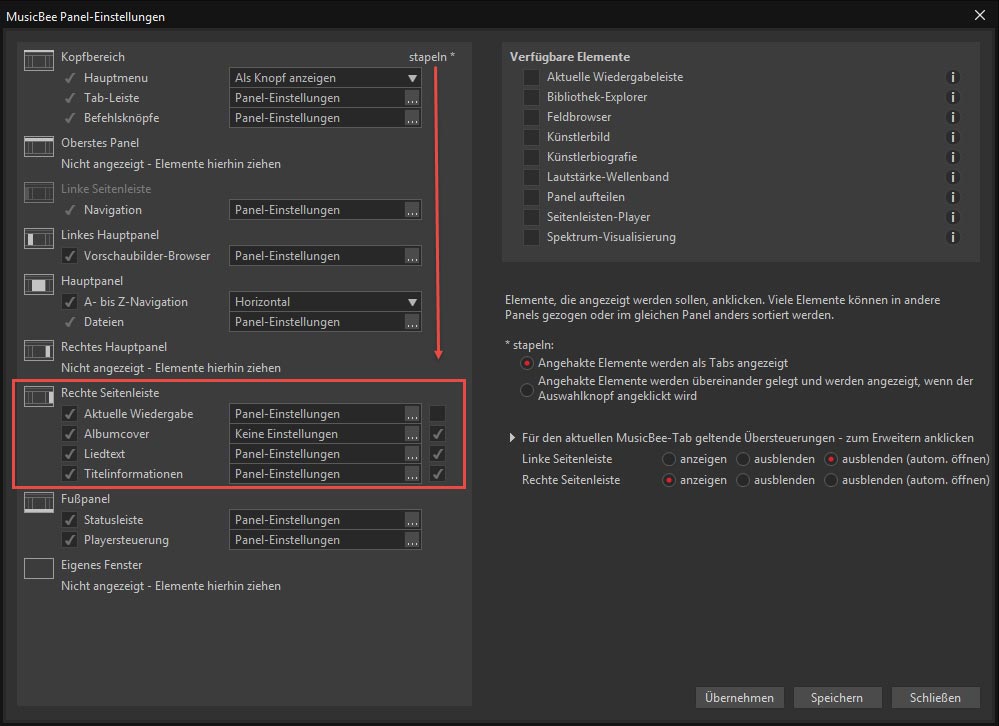This screenshot has height=726, width=999.
Task: Open Vorschaubilder-Browser settings ellipsis button
Action: pos(412,256)
